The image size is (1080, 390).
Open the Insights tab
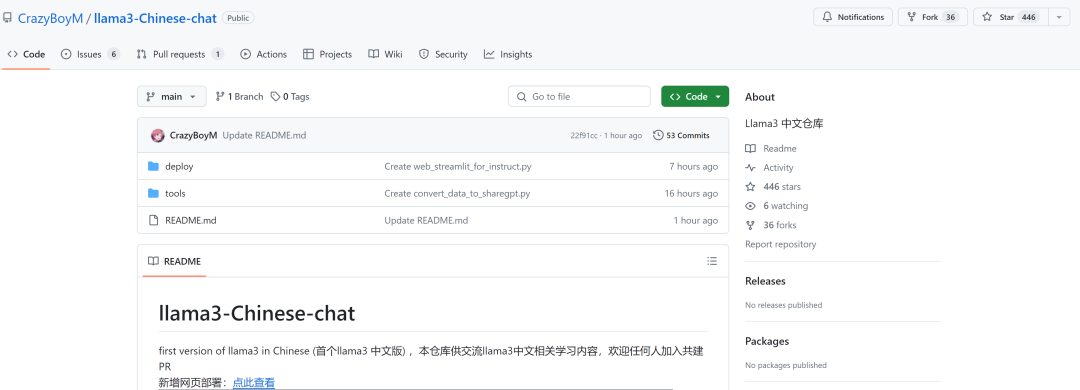(508, 54)
